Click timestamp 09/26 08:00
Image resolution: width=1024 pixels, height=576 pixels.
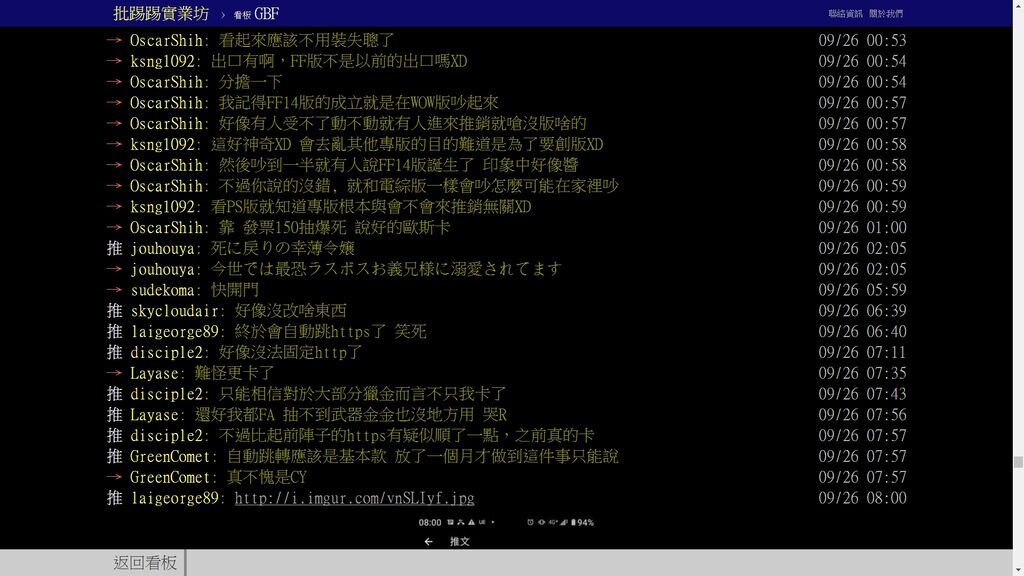click(x=862, y=498)
